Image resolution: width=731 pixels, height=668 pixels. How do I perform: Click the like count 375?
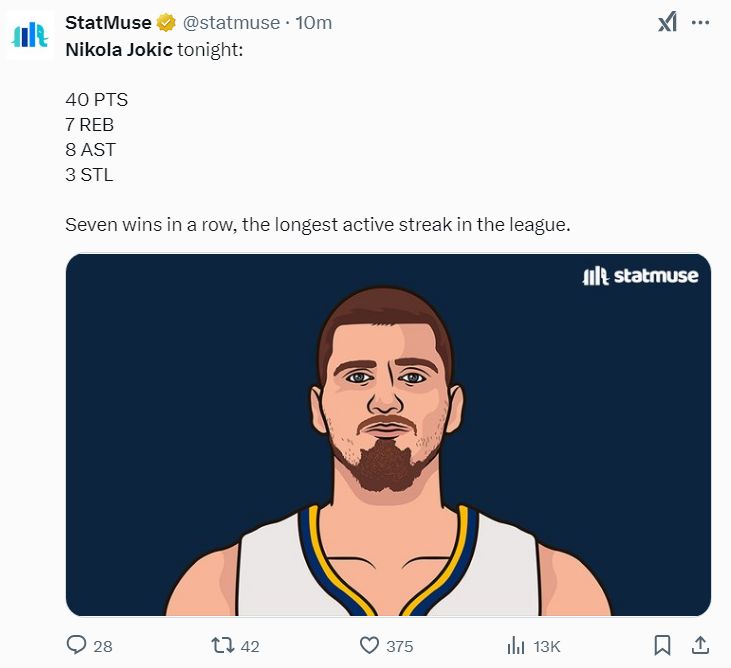coord(399,646)
